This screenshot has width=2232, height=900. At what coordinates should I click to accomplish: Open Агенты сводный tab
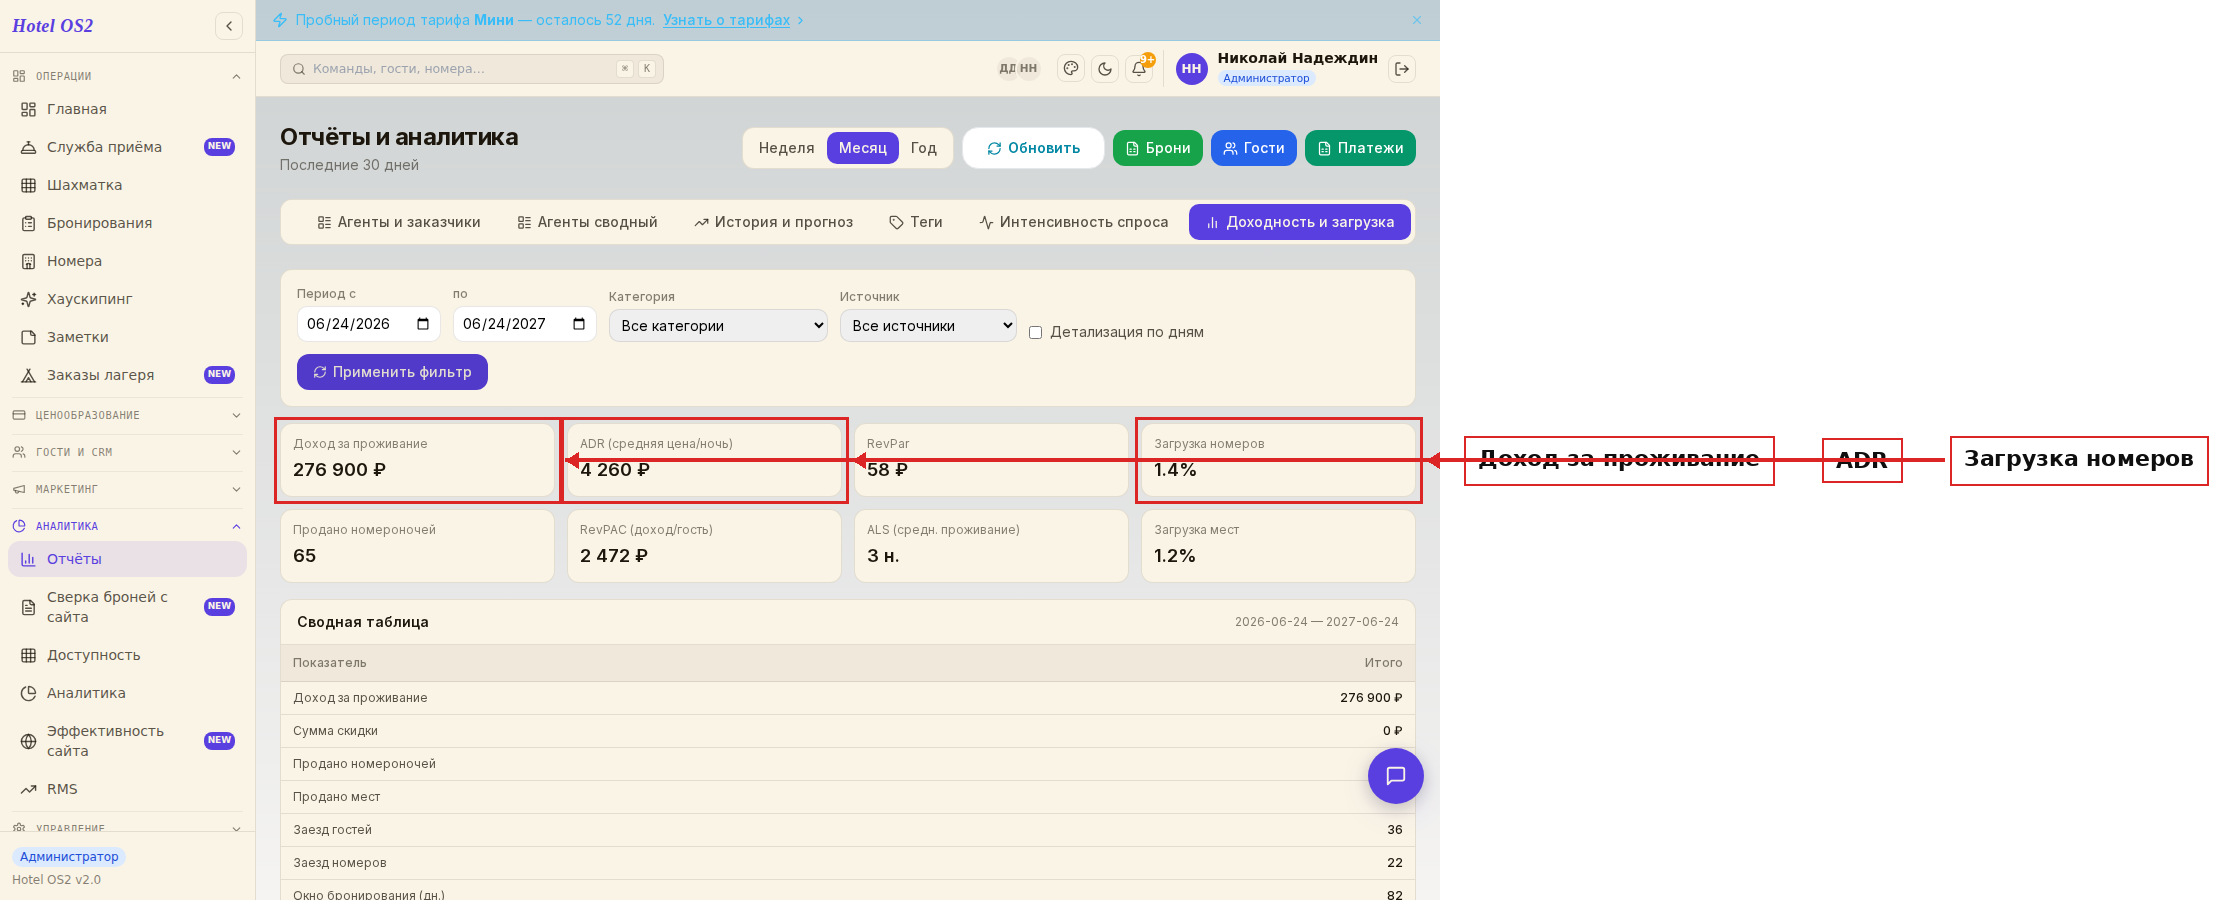click(588, 222)
